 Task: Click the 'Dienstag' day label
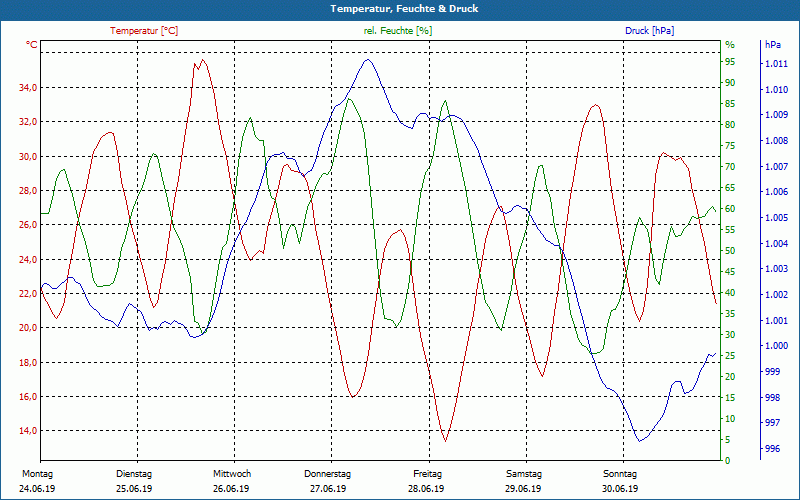(134, 474)
